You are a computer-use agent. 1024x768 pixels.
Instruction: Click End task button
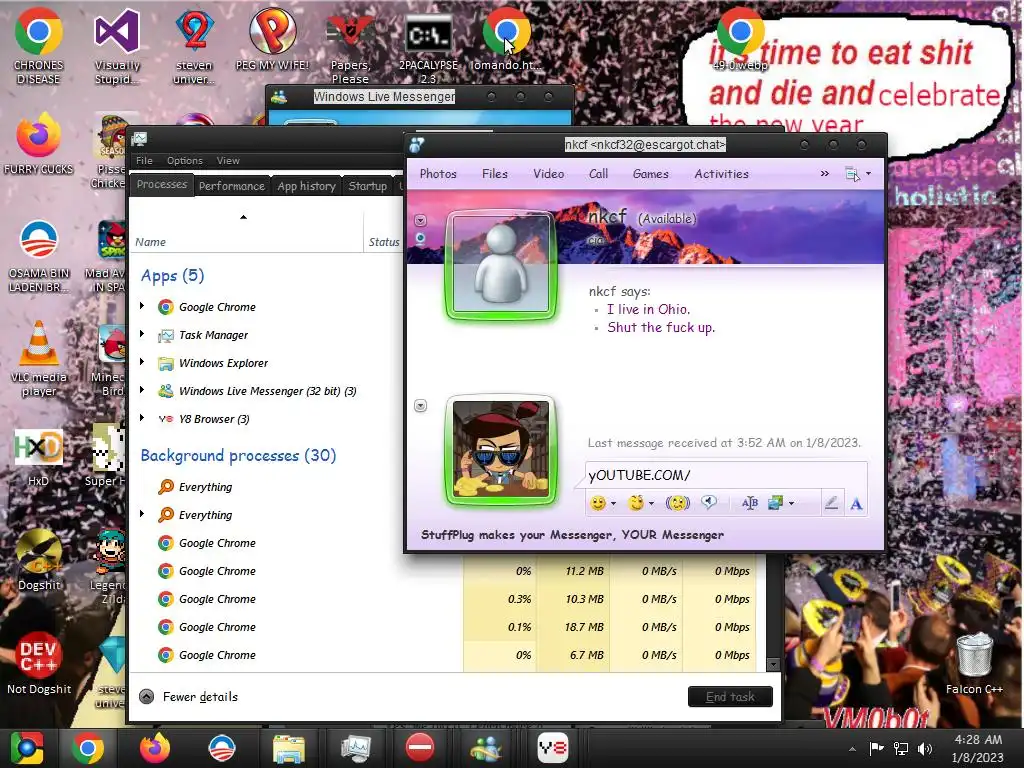pyautogui.click(x=730, y=697)
